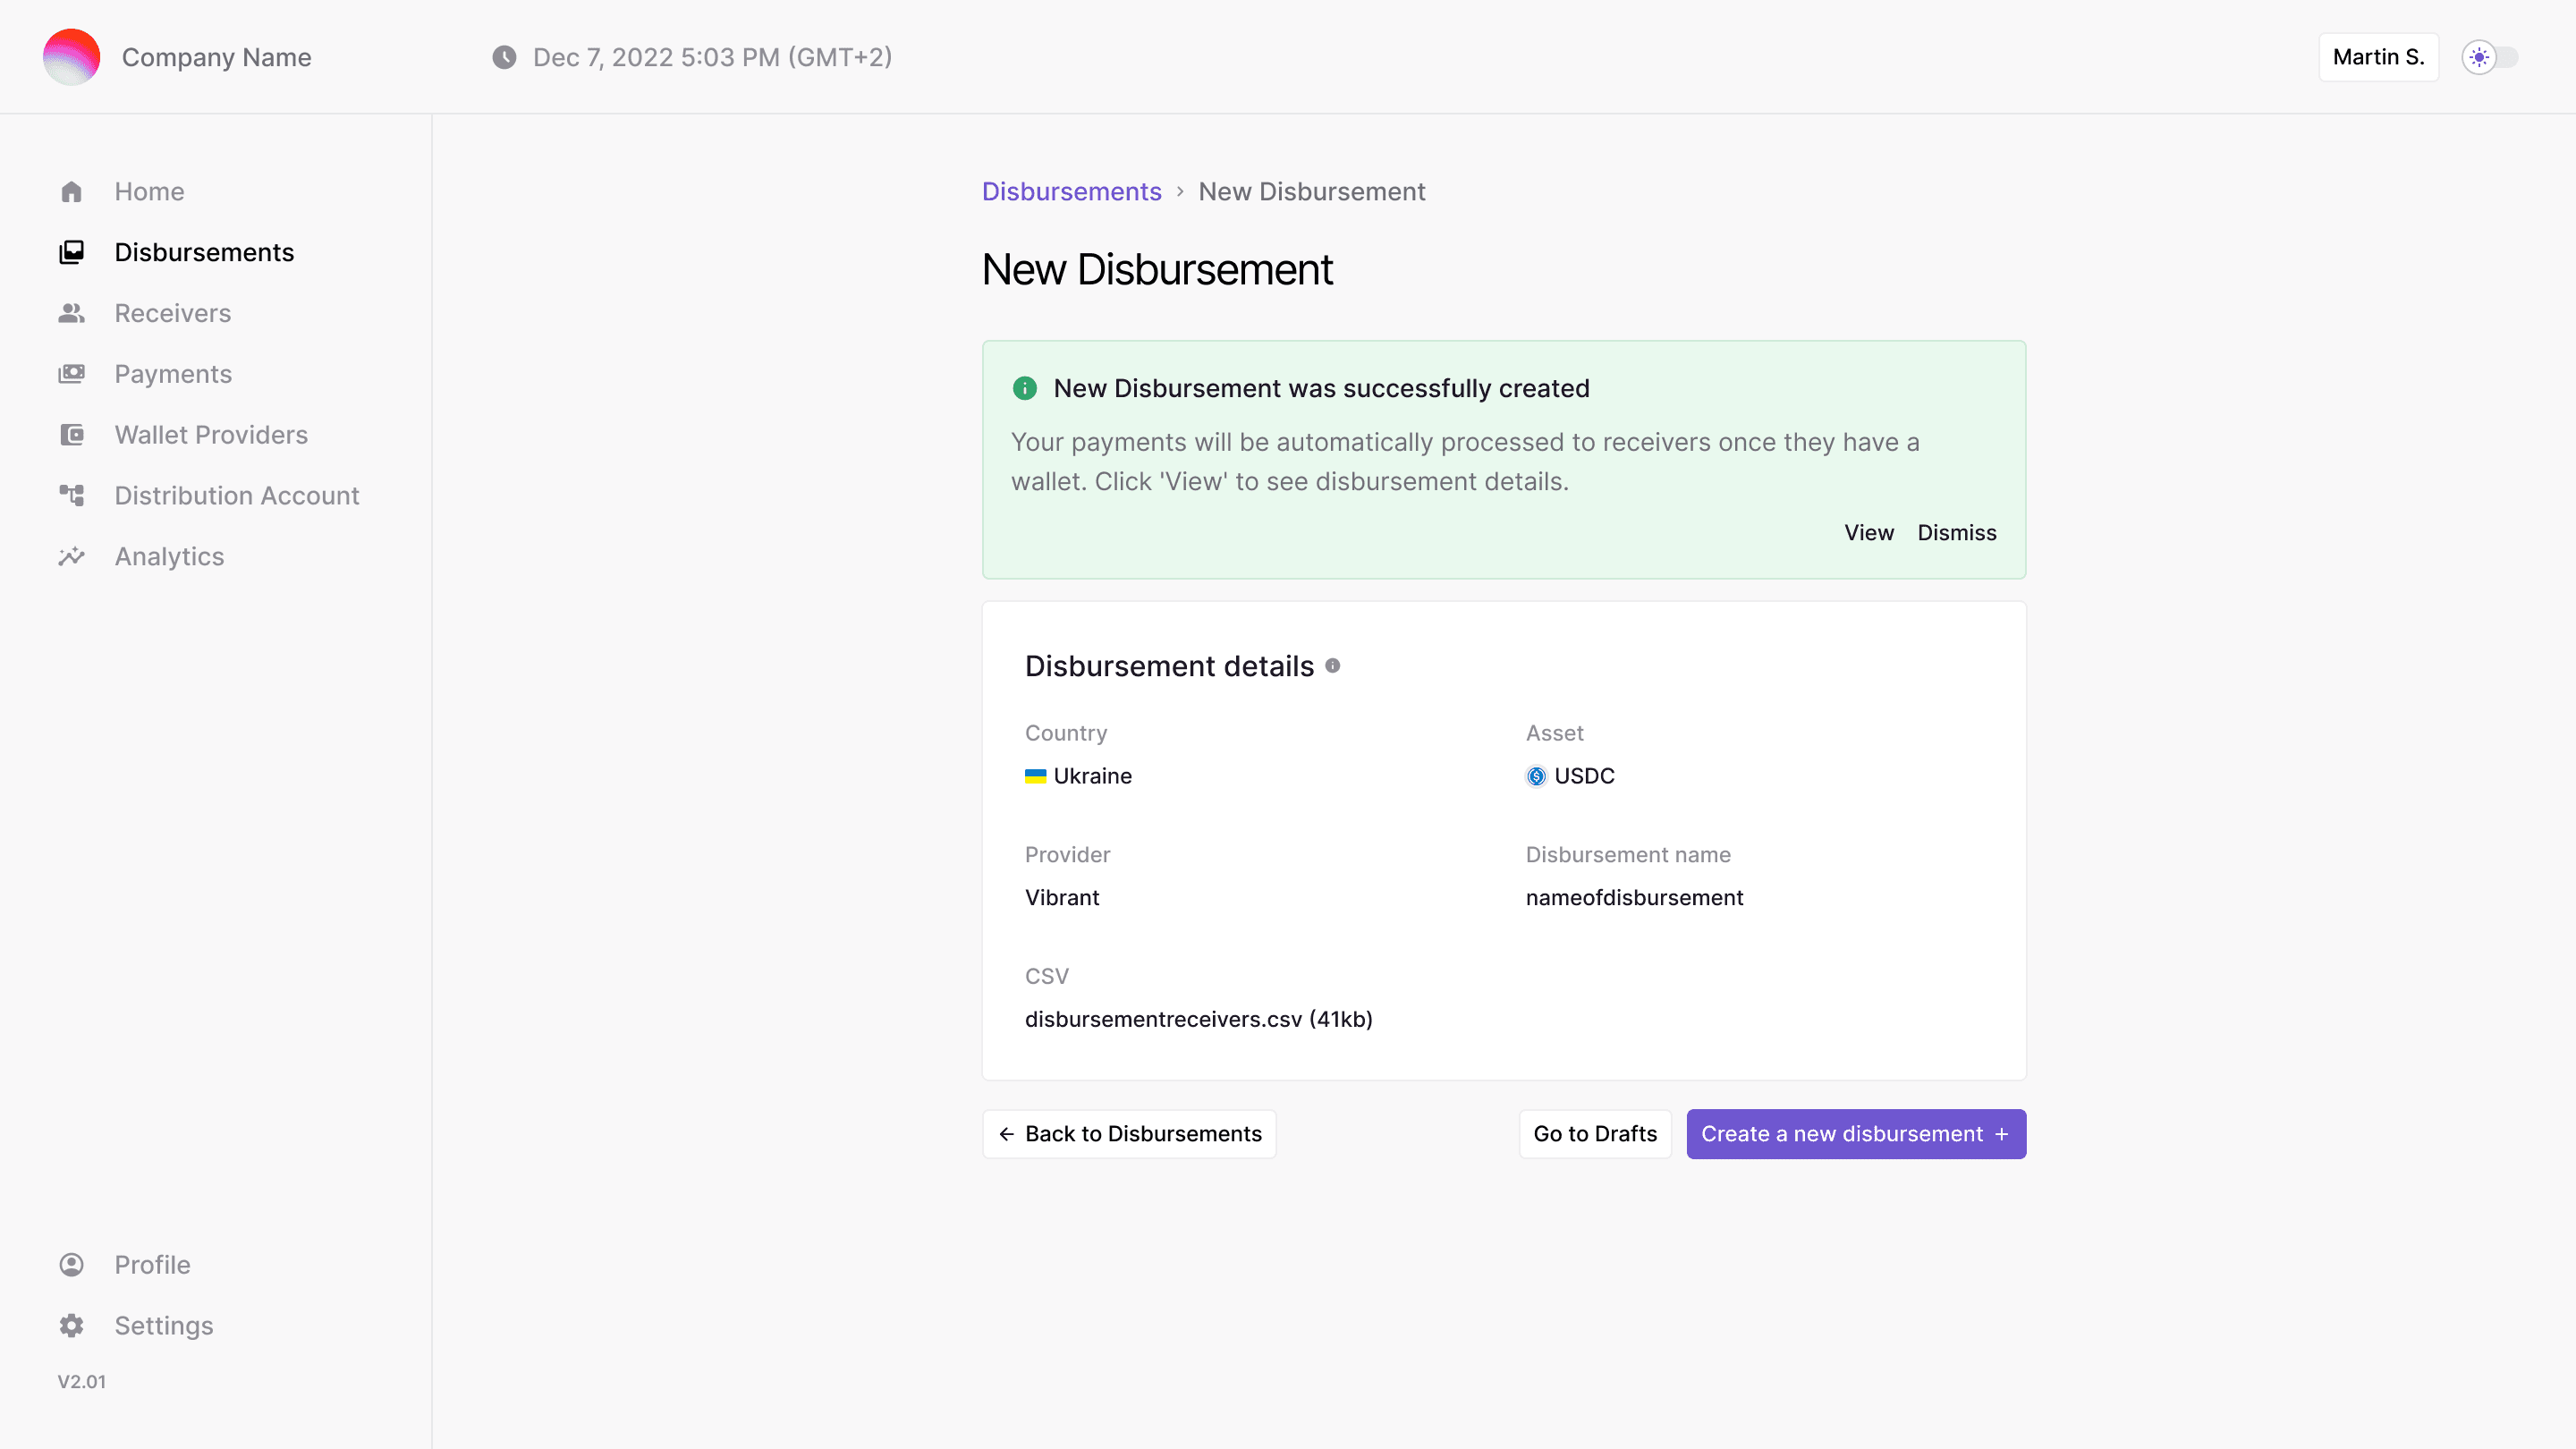Image resolution: width=2576 pixels, height=1449 pixels.
Task: Click the green success info icon
Action: click(x=1024, y=388)
